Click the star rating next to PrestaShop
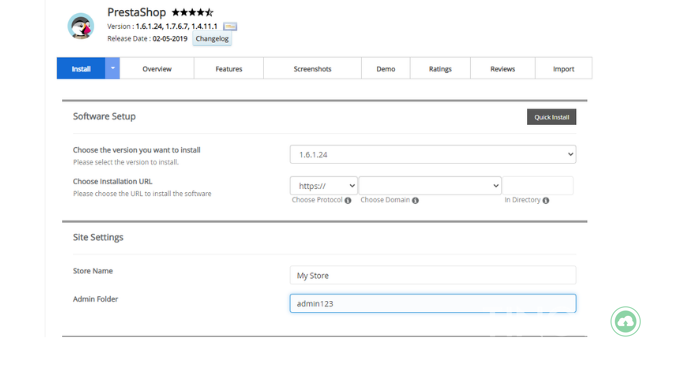700x375 pixels. pyautogui.click(x=192, y=12)
